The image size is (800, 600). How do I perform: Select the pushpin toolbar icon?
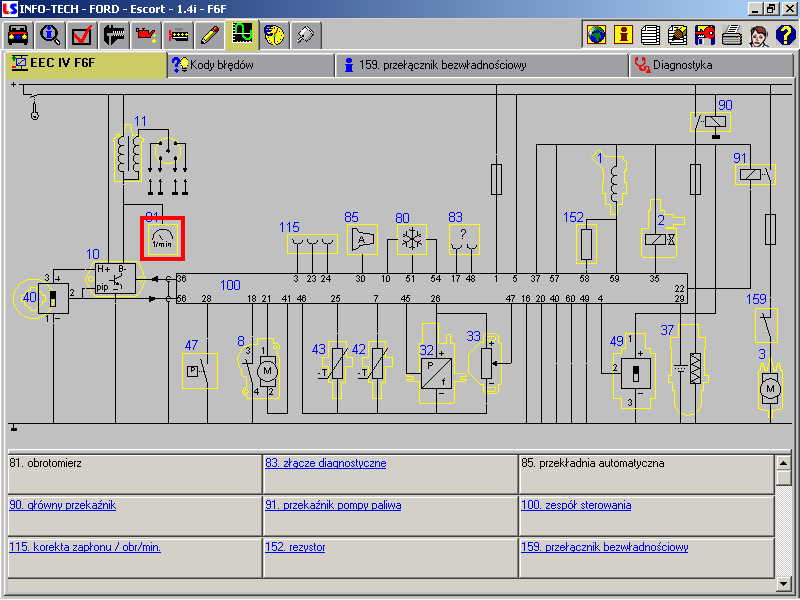(x=306, y=35)
